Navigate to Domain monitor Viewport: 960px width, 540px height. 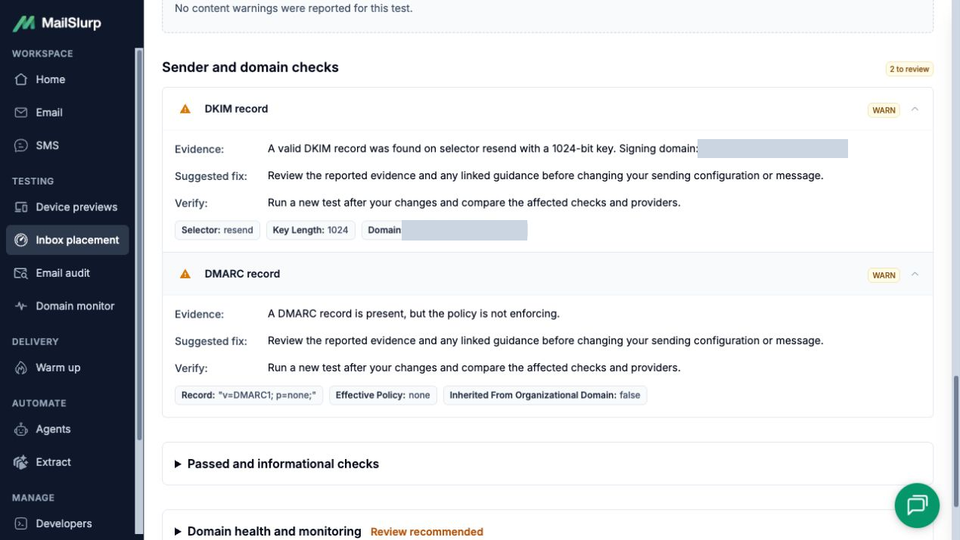(x=67, y=306)
